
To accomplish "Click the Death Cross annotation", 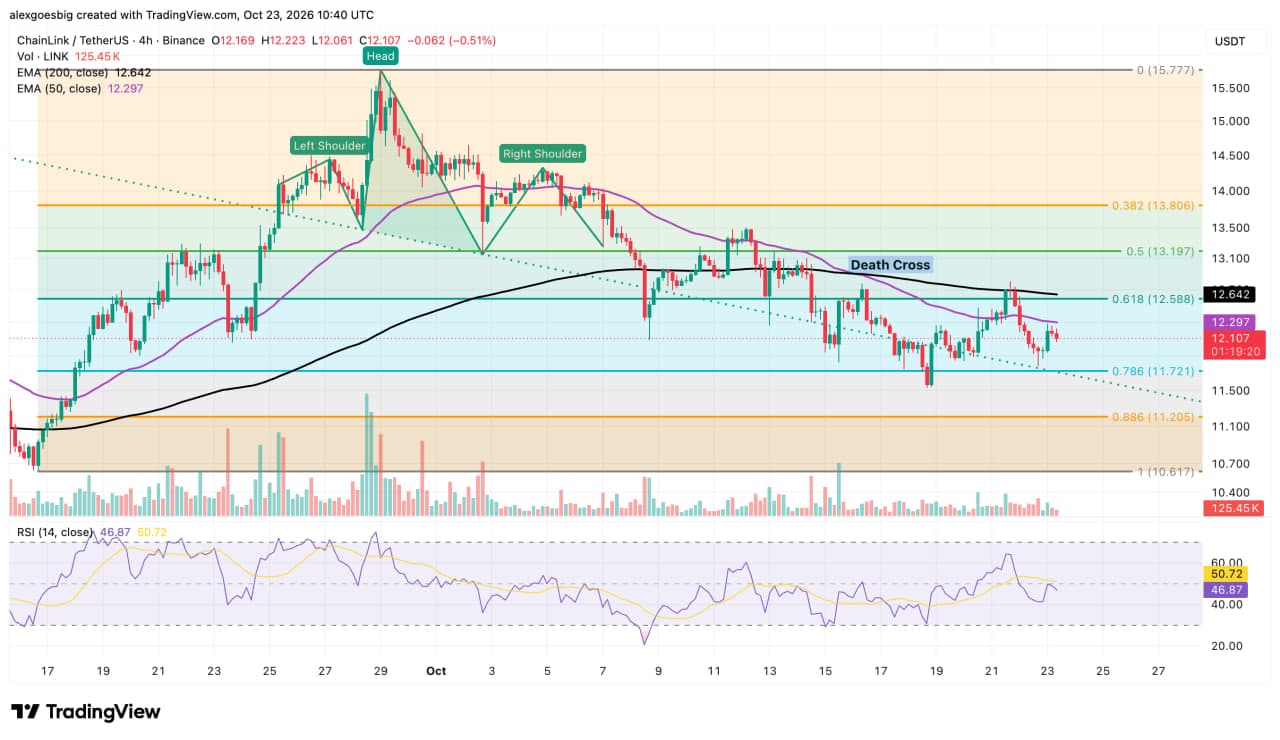I will (x=890, y=265).
